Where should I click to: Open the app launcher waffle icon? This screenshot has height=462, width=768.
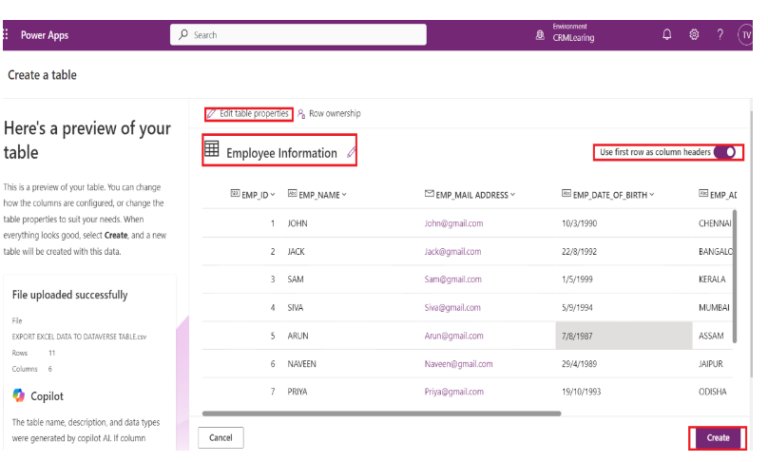[x=6, y=35]
